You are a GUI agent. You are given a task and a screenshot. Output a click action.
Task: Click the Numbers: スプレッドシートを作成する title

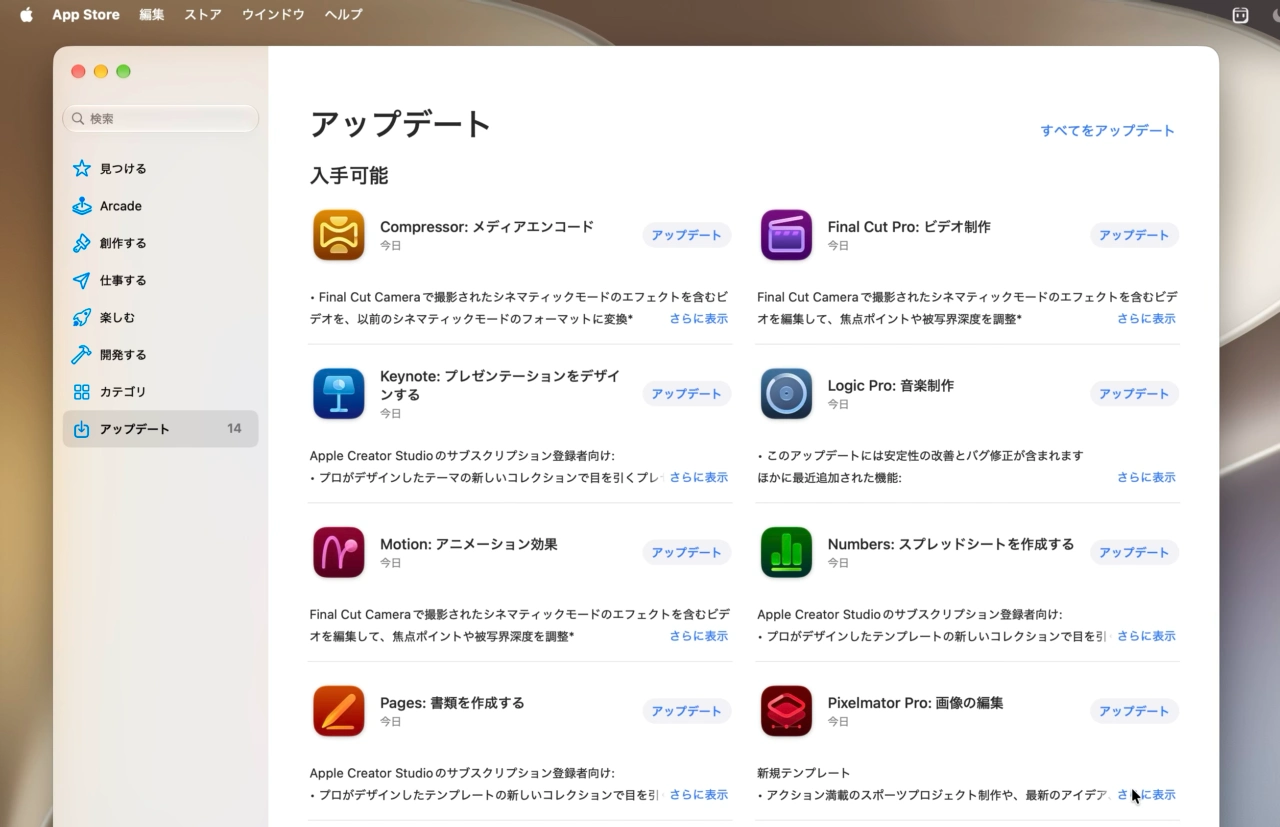click(x=951, y=545)
